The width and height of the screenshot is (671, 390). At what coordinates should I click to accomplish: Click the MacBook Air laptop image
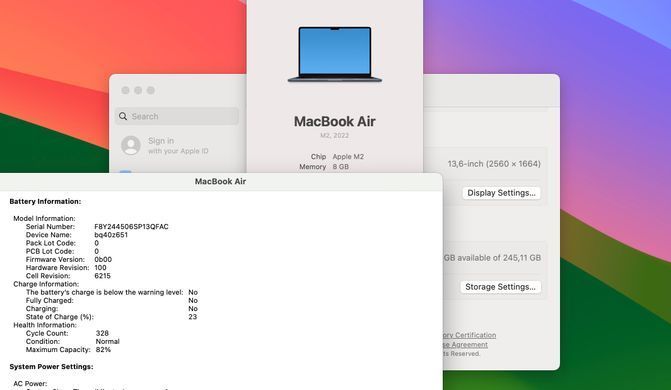[335, 54]
